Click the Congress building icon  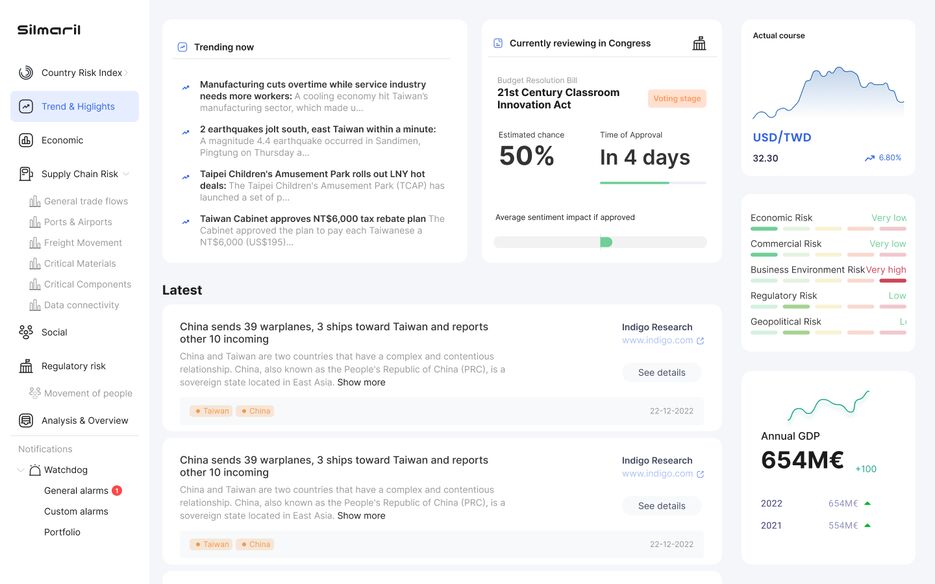point(699,43)
